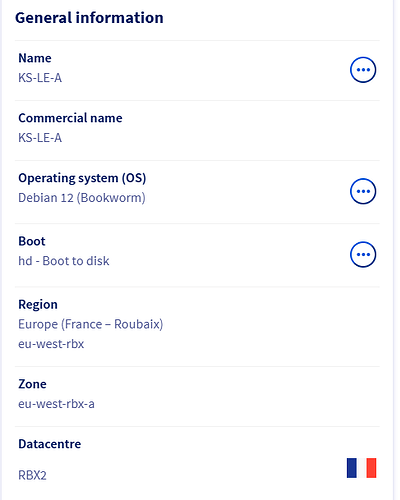The height and width of the screenshot is (500, 400).
Task: Click the Name field label
Action: 35,58
